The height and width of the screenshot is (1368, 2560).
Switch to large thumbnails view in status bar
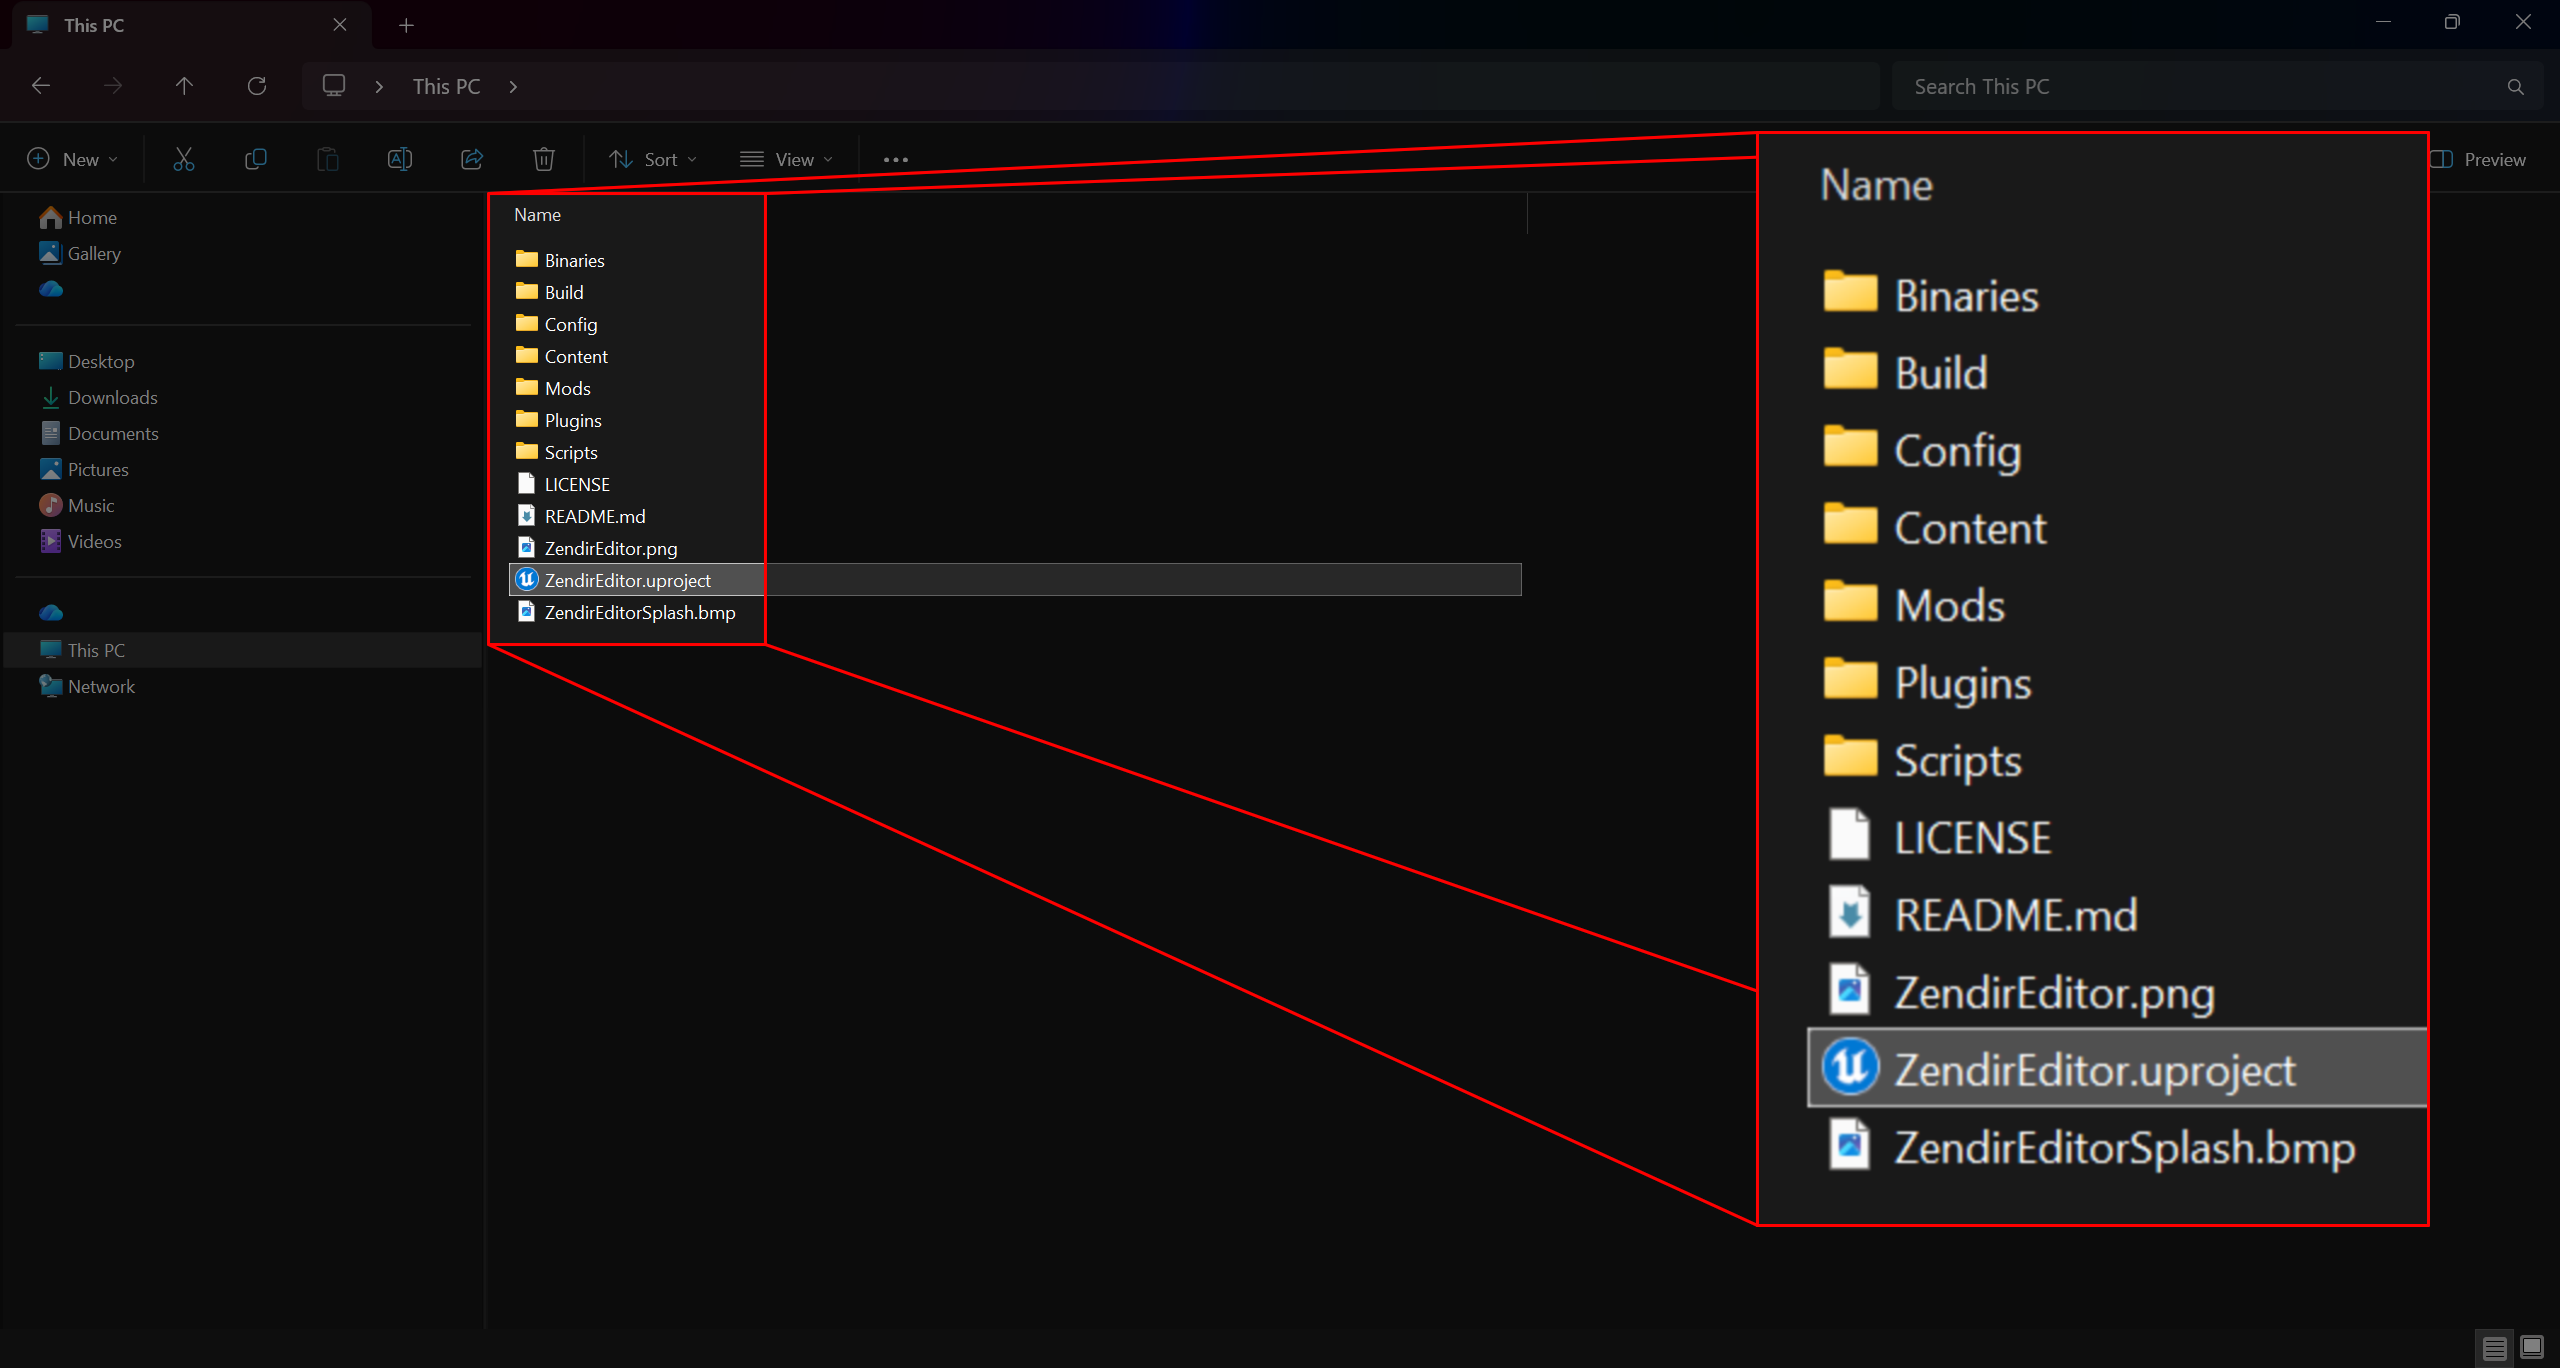(x=2532, y=1348)
